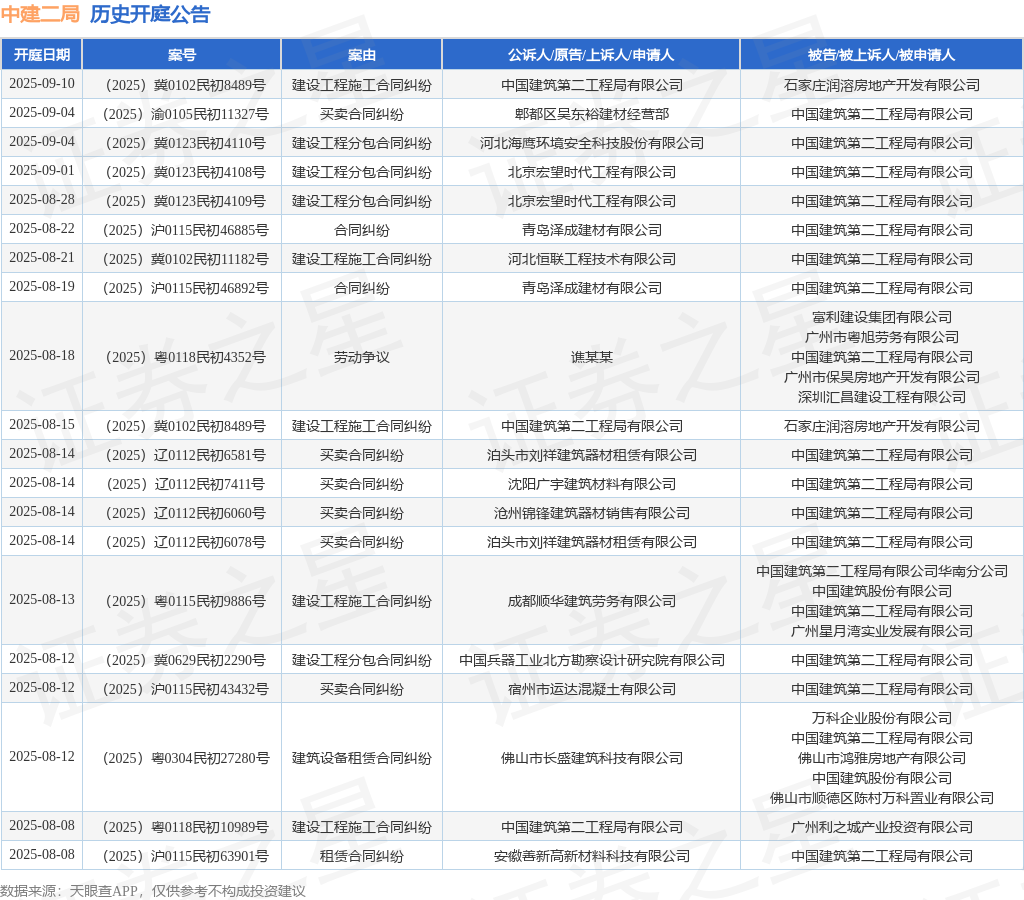This screenshot has height=900, width=1024.
Task: Click the 建筑设备租赁合同纠纷 case type cell
Action: click(x=362, y=758)
